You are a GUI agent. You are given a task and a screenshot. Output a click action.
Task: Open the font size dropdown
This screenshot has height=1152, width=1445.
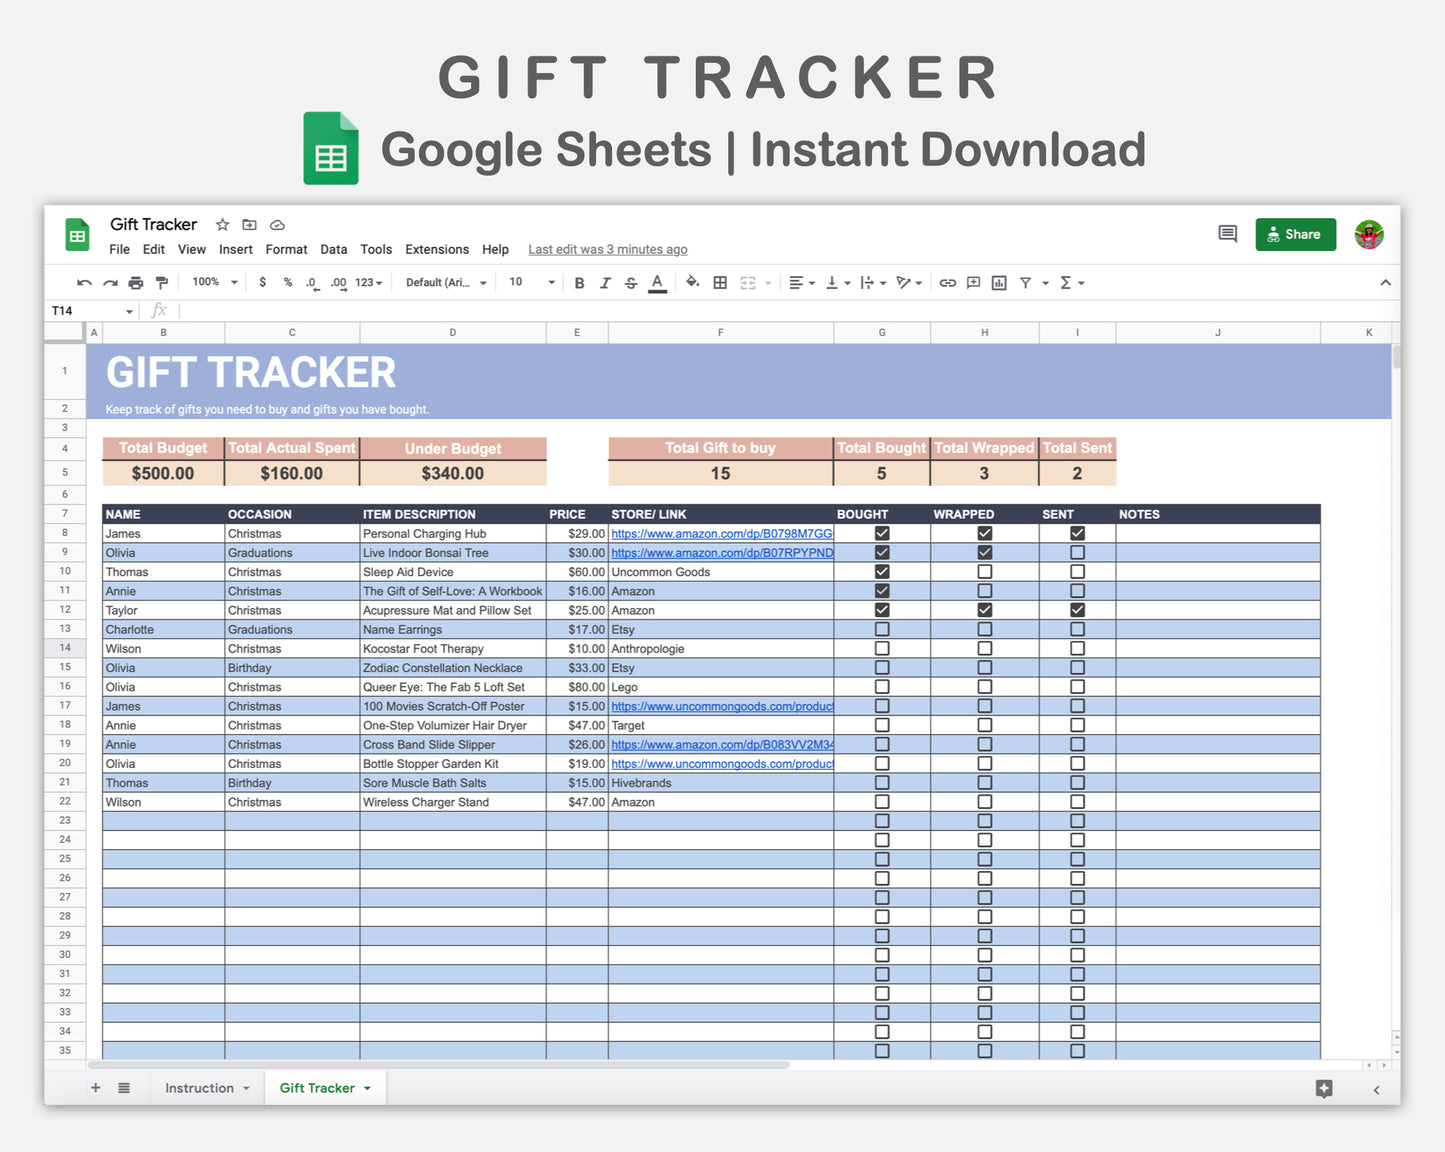pos(530,283)
